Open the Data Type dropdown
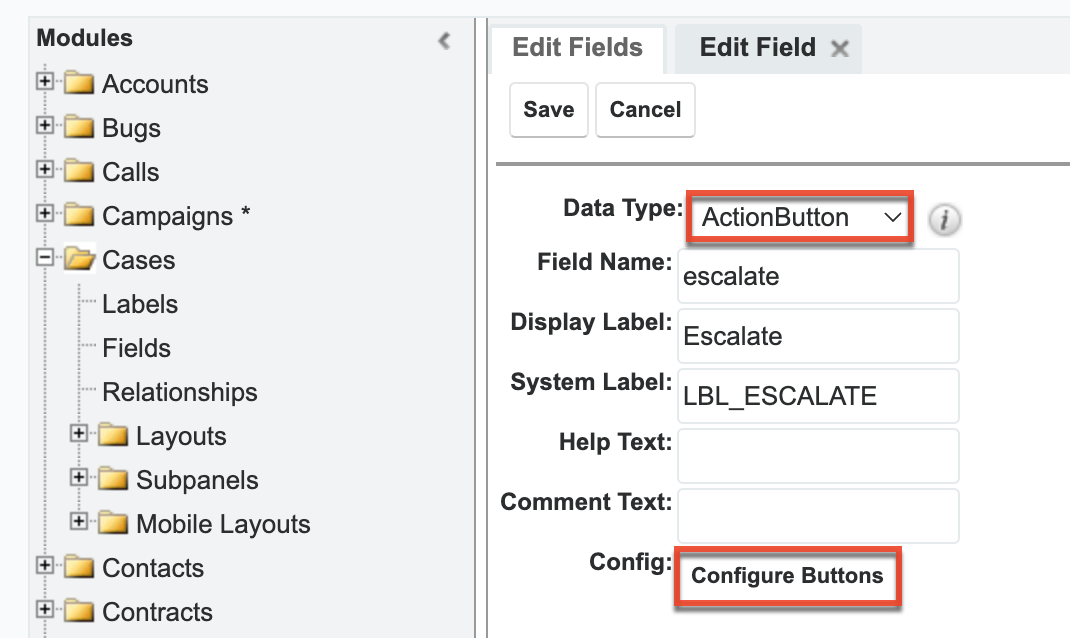The height and width of the screenshot is (638, 1070). pos(798,217)
